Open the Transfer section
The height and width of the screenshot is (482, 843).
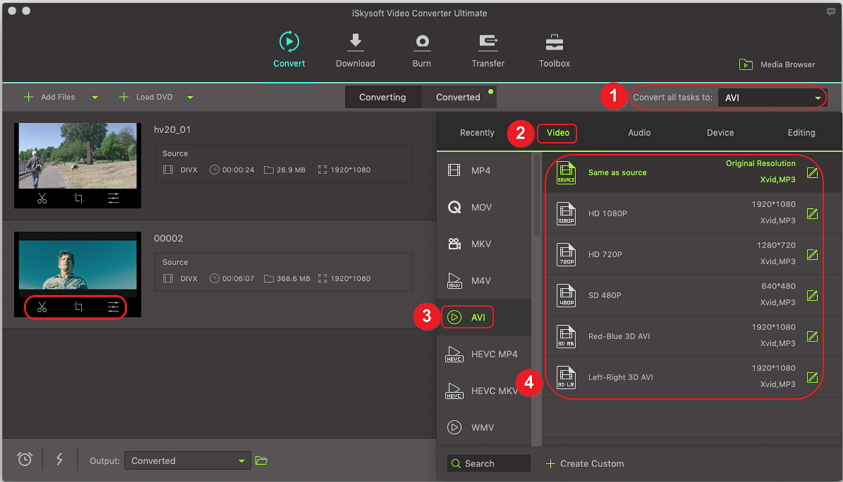pos(488,42)
